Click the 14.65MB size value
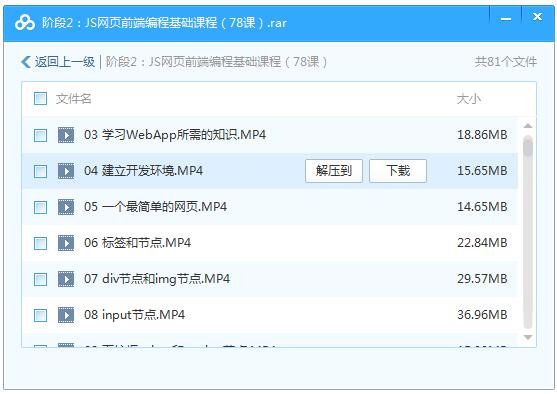This screenshot has height=394, width=557. click(x=482, y=207)
